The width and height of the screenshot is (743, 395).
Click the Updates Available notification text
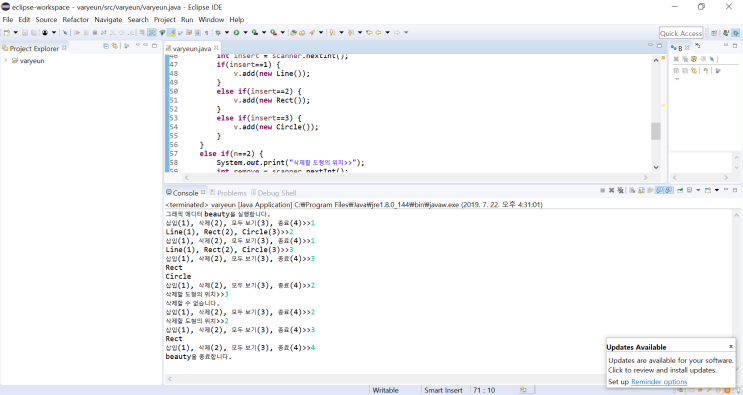[x=636, y=347]
